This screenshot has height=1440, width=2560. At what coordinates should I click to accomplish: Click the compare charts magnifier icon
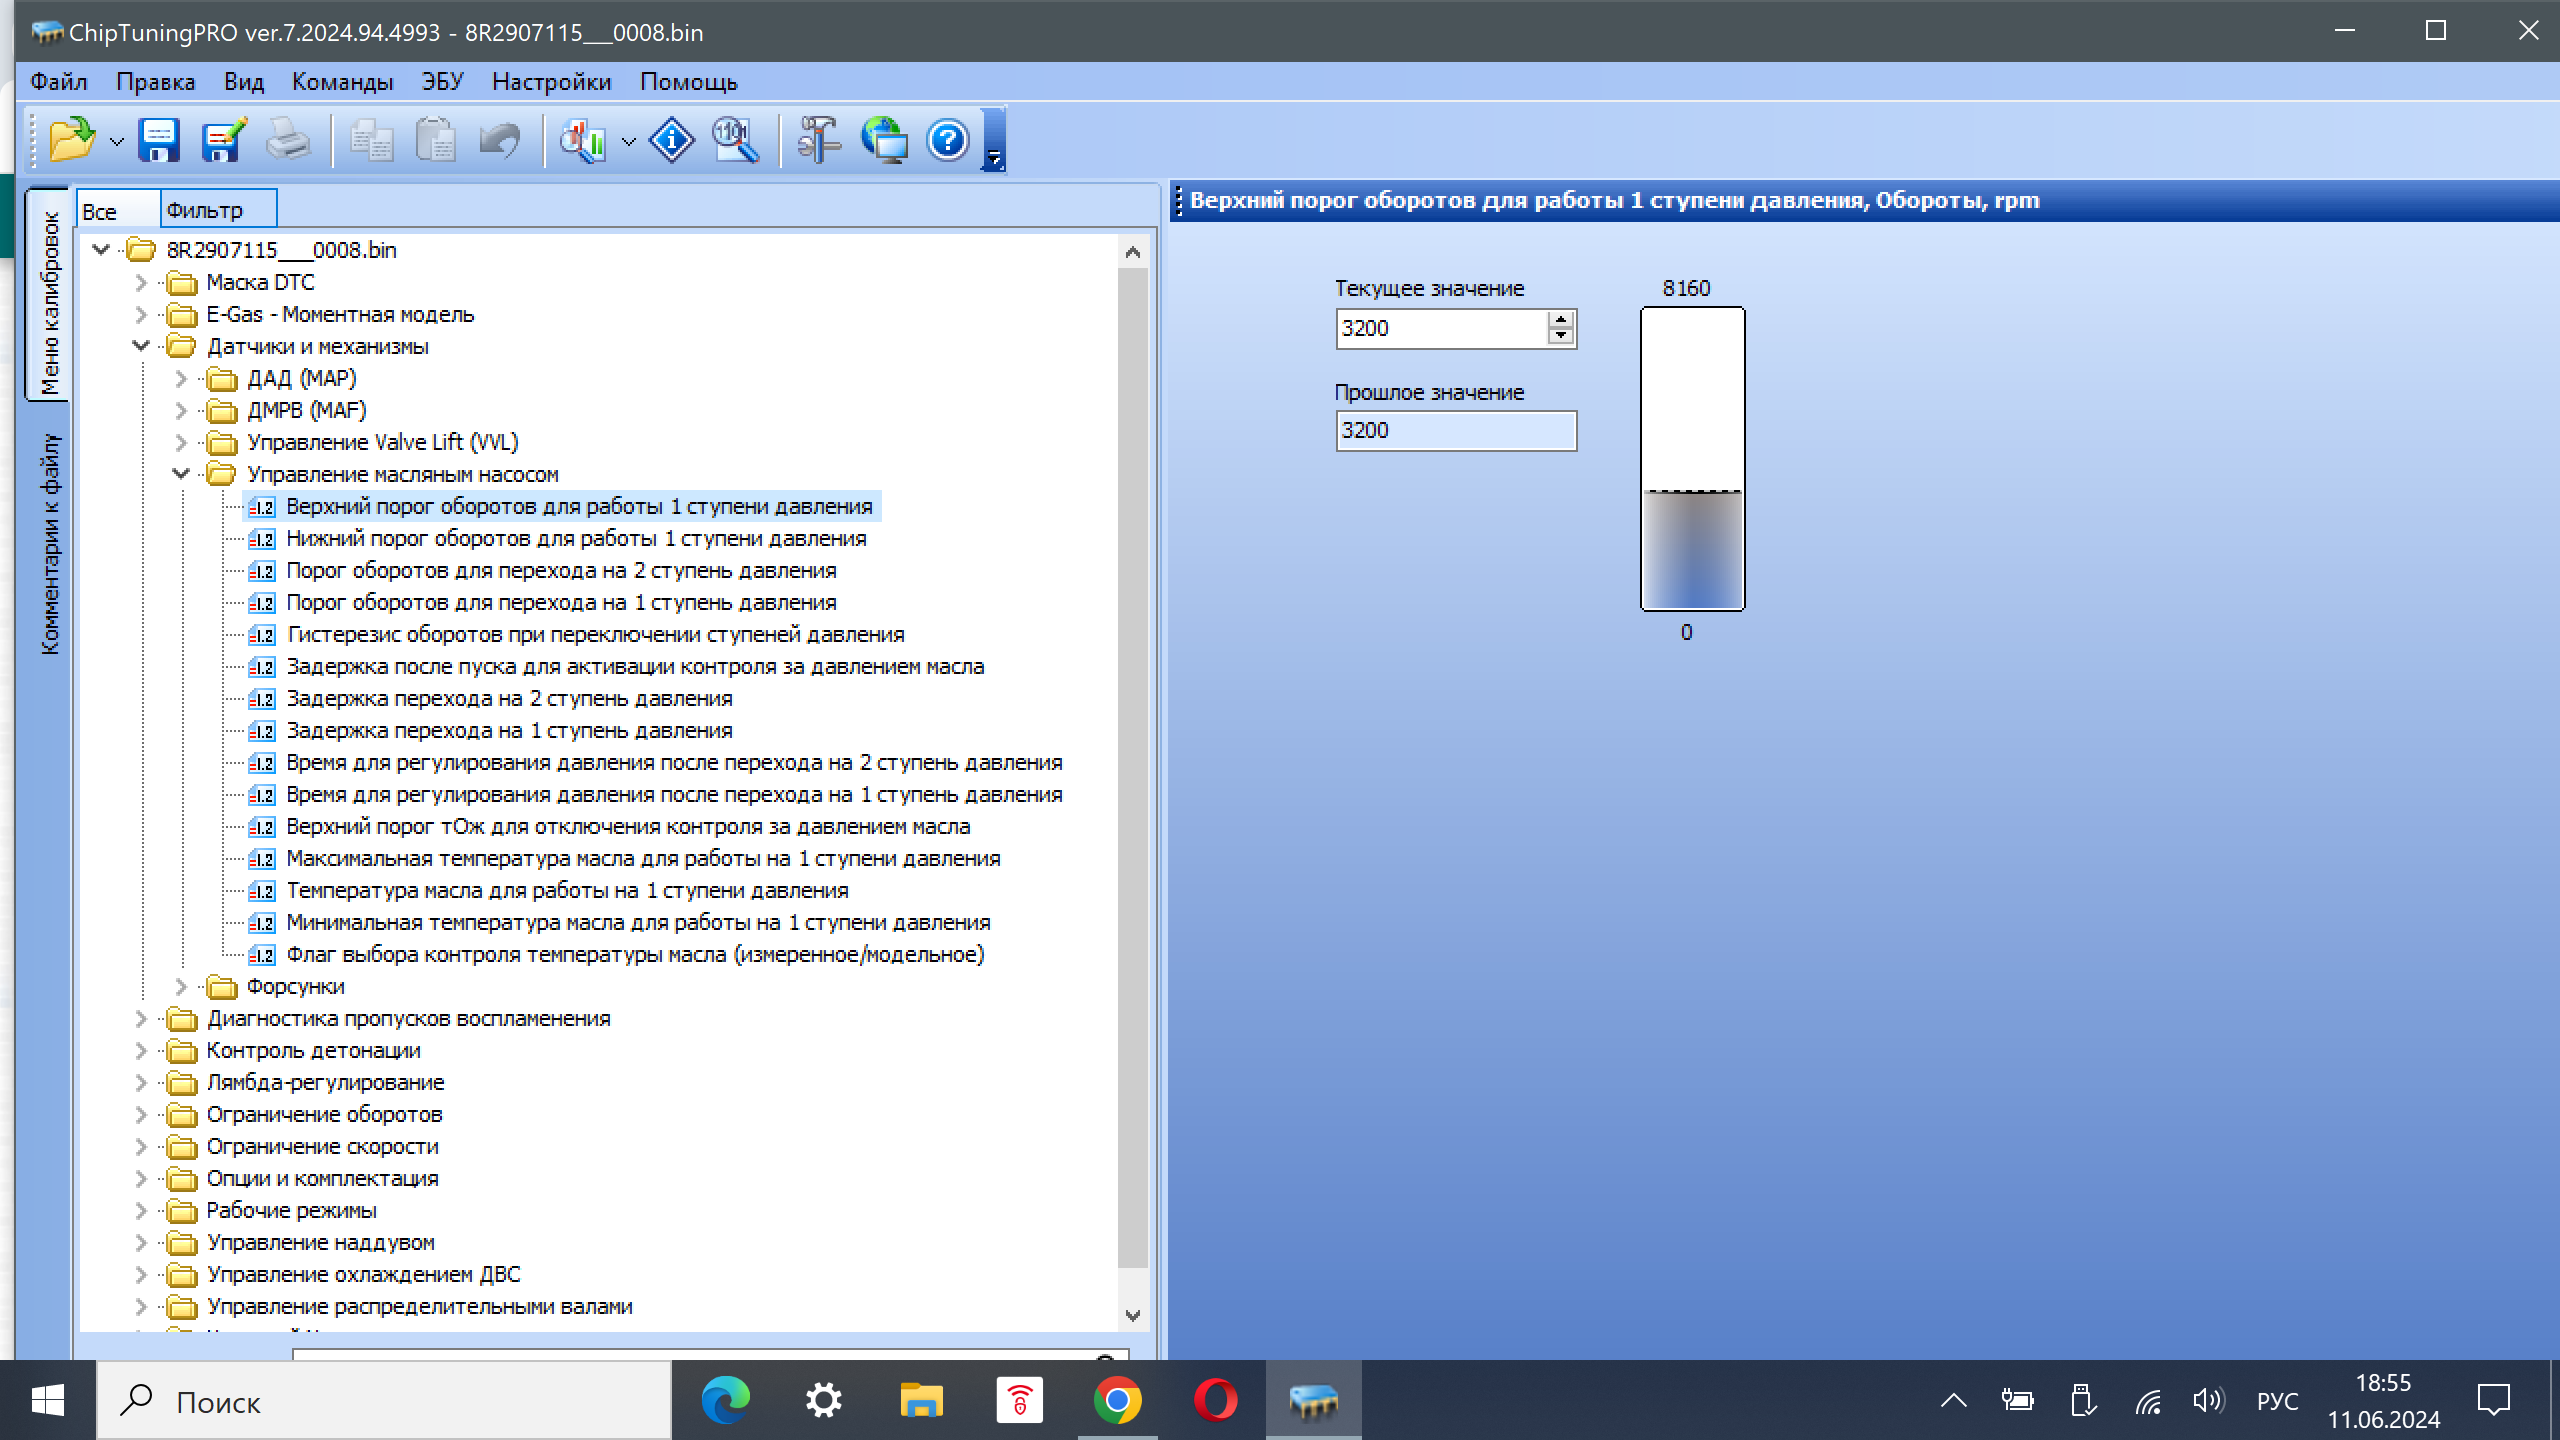point(584,140)
